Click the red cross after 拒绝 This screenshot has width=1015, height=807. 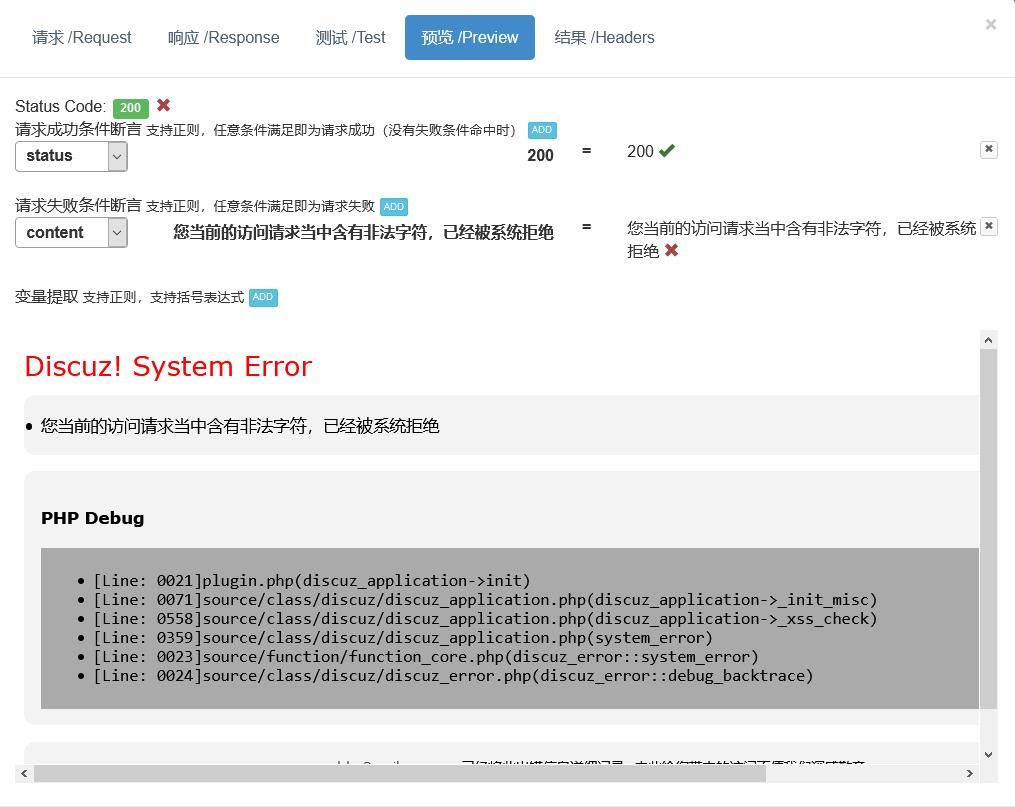(x=671, y=250)
